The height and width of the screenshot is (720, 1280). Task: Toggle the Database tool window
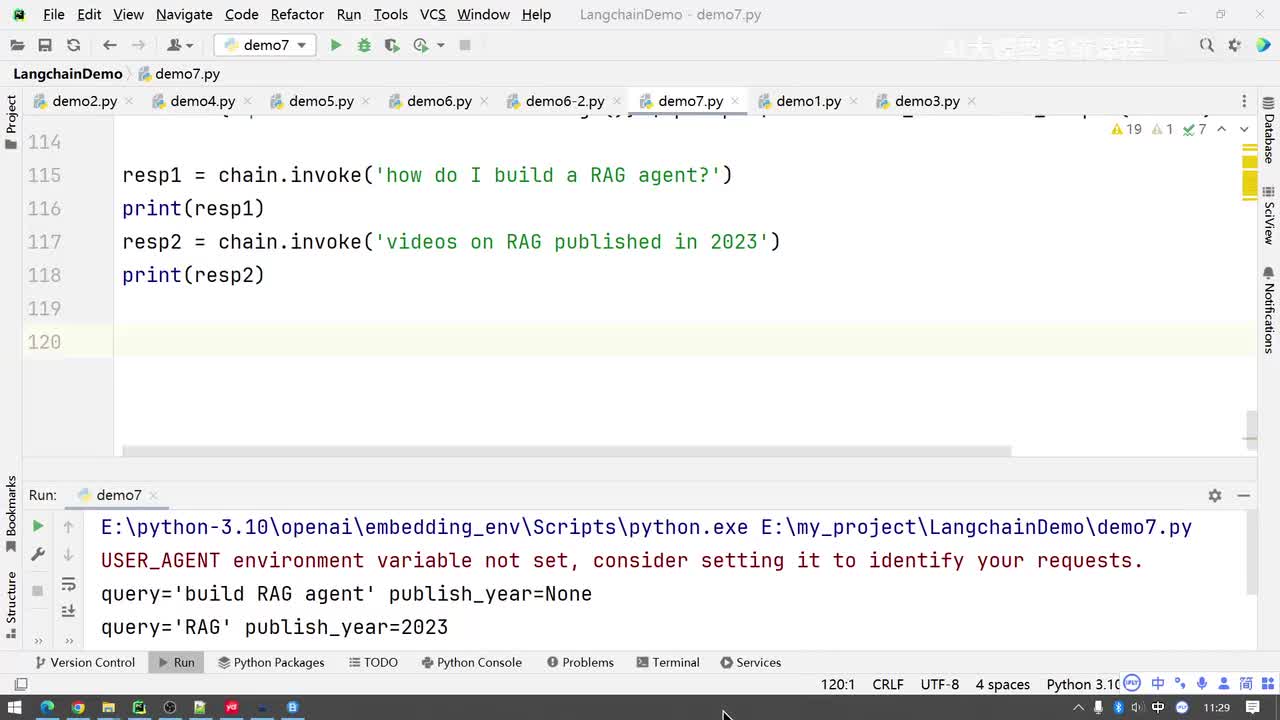point(1268,130)
